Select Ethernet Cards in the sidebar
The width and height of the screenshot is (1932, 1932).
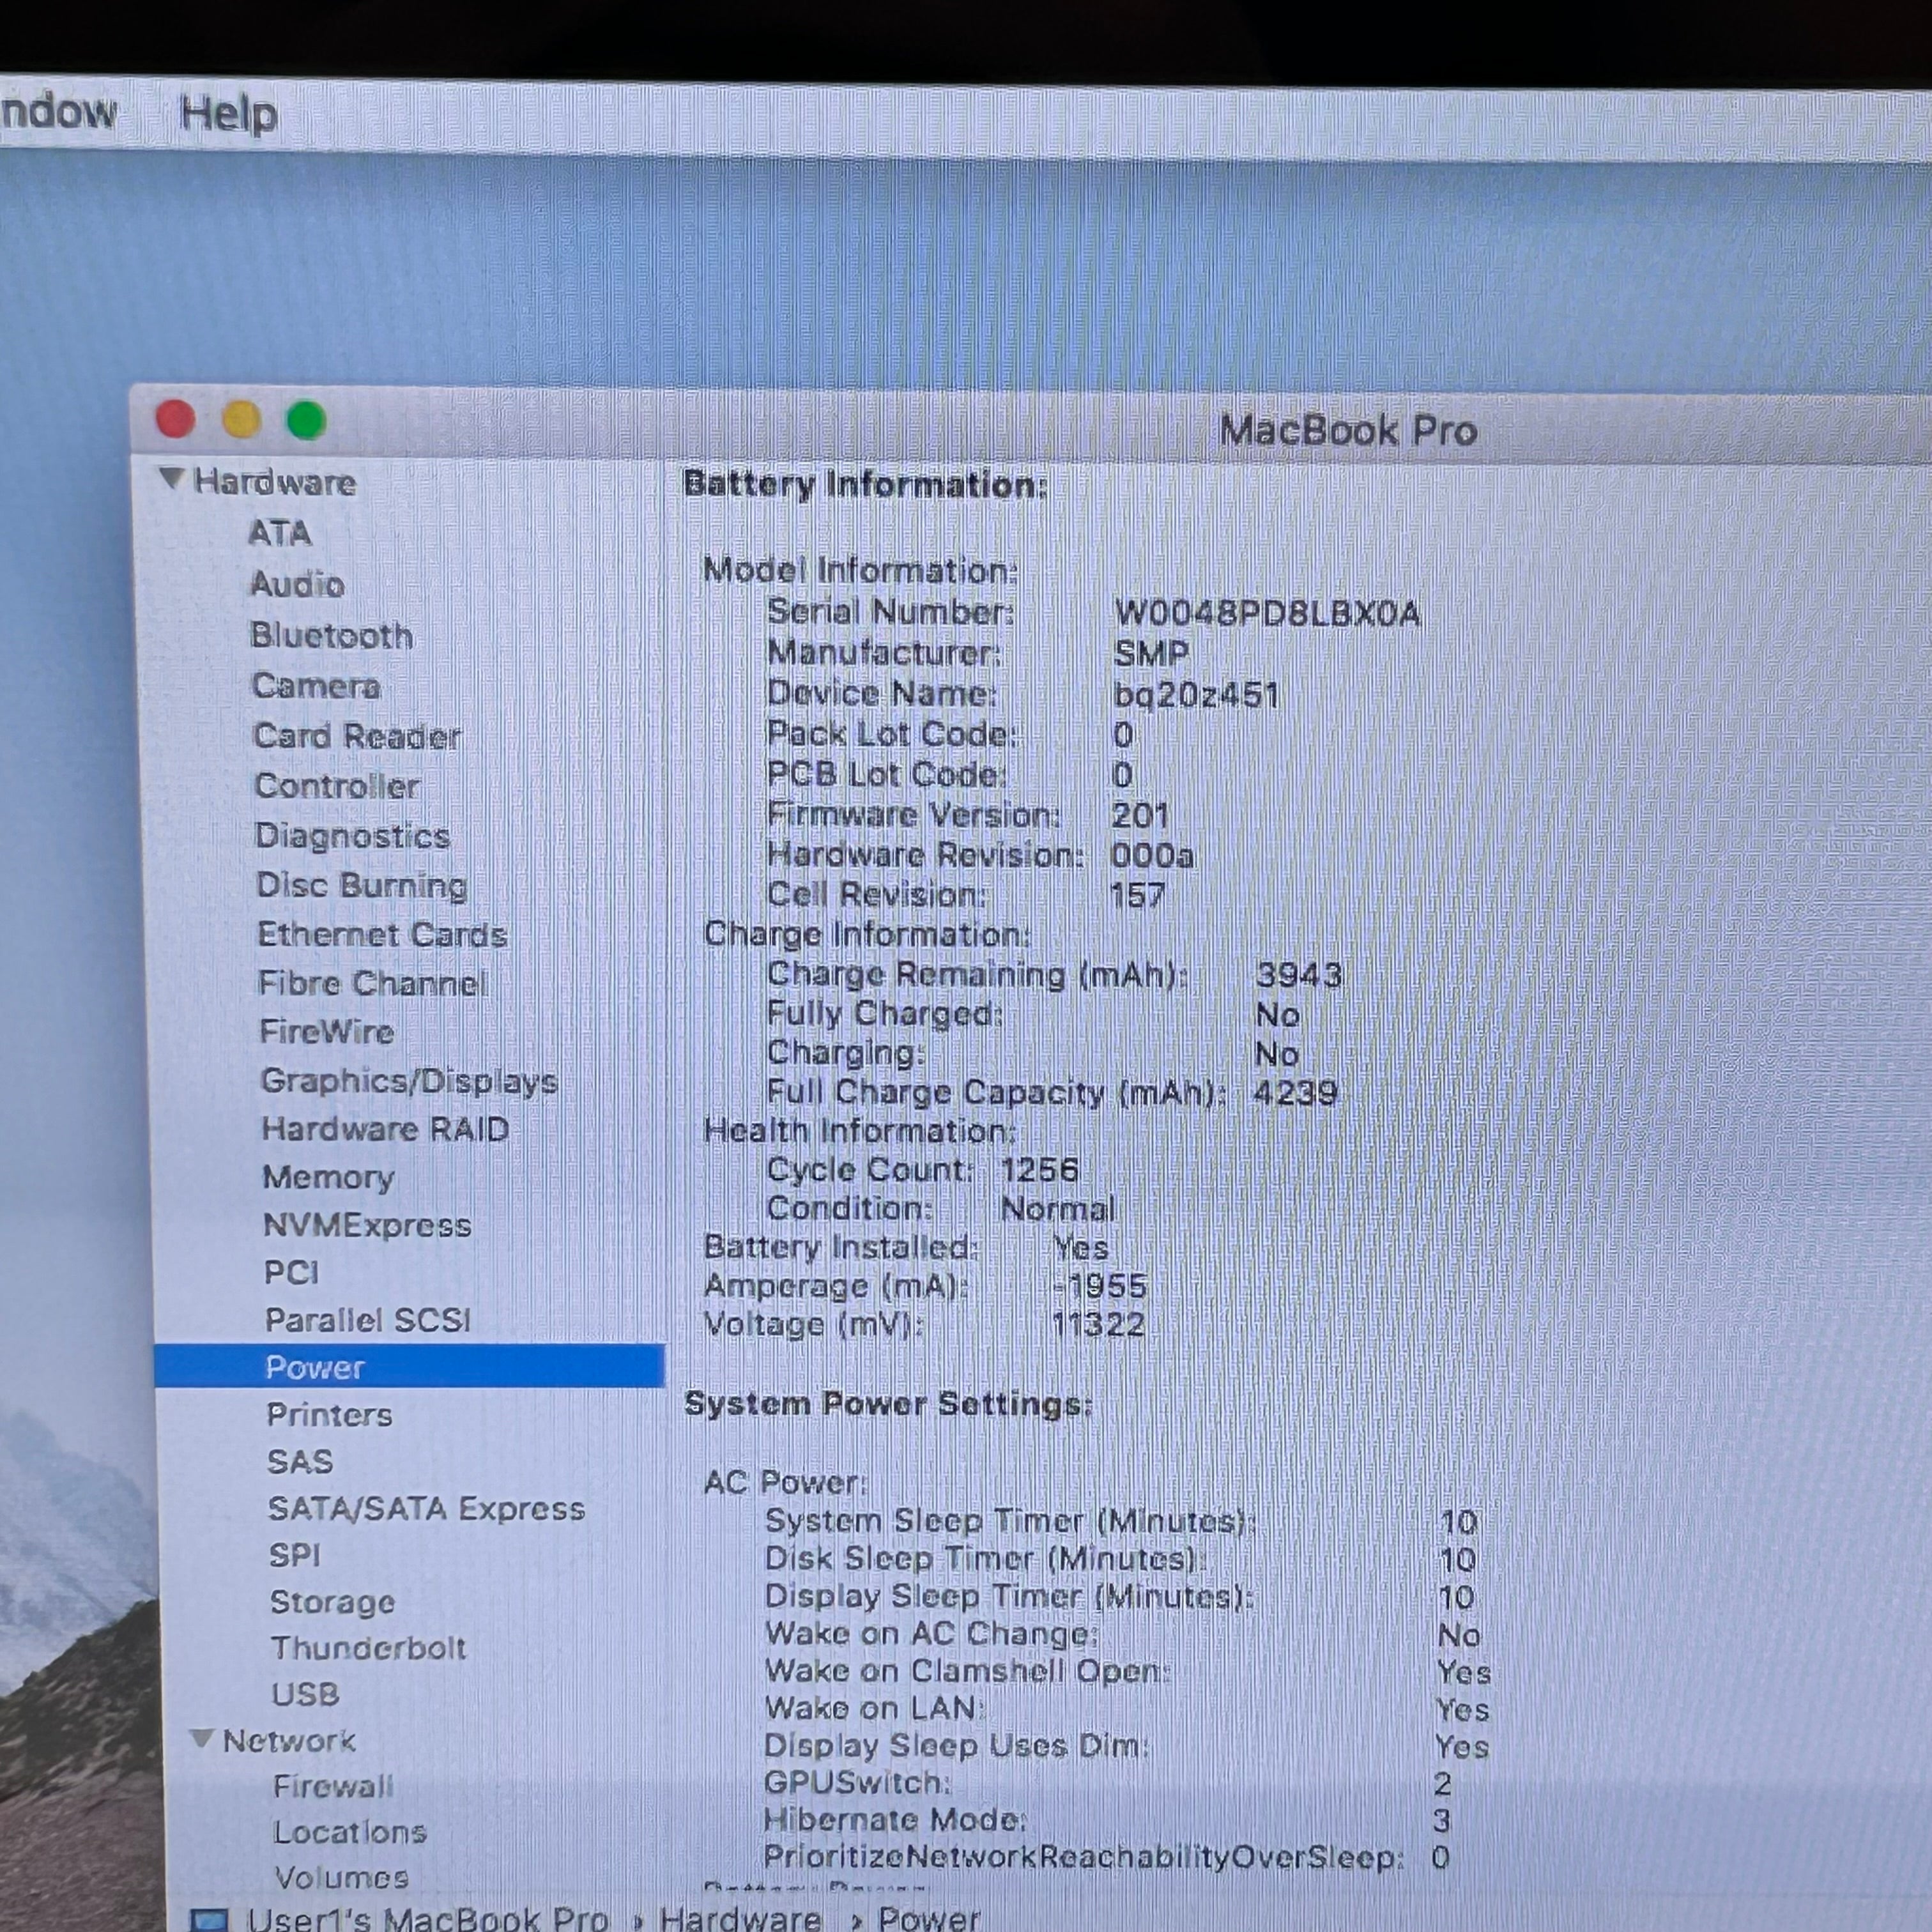pos(382,934)
